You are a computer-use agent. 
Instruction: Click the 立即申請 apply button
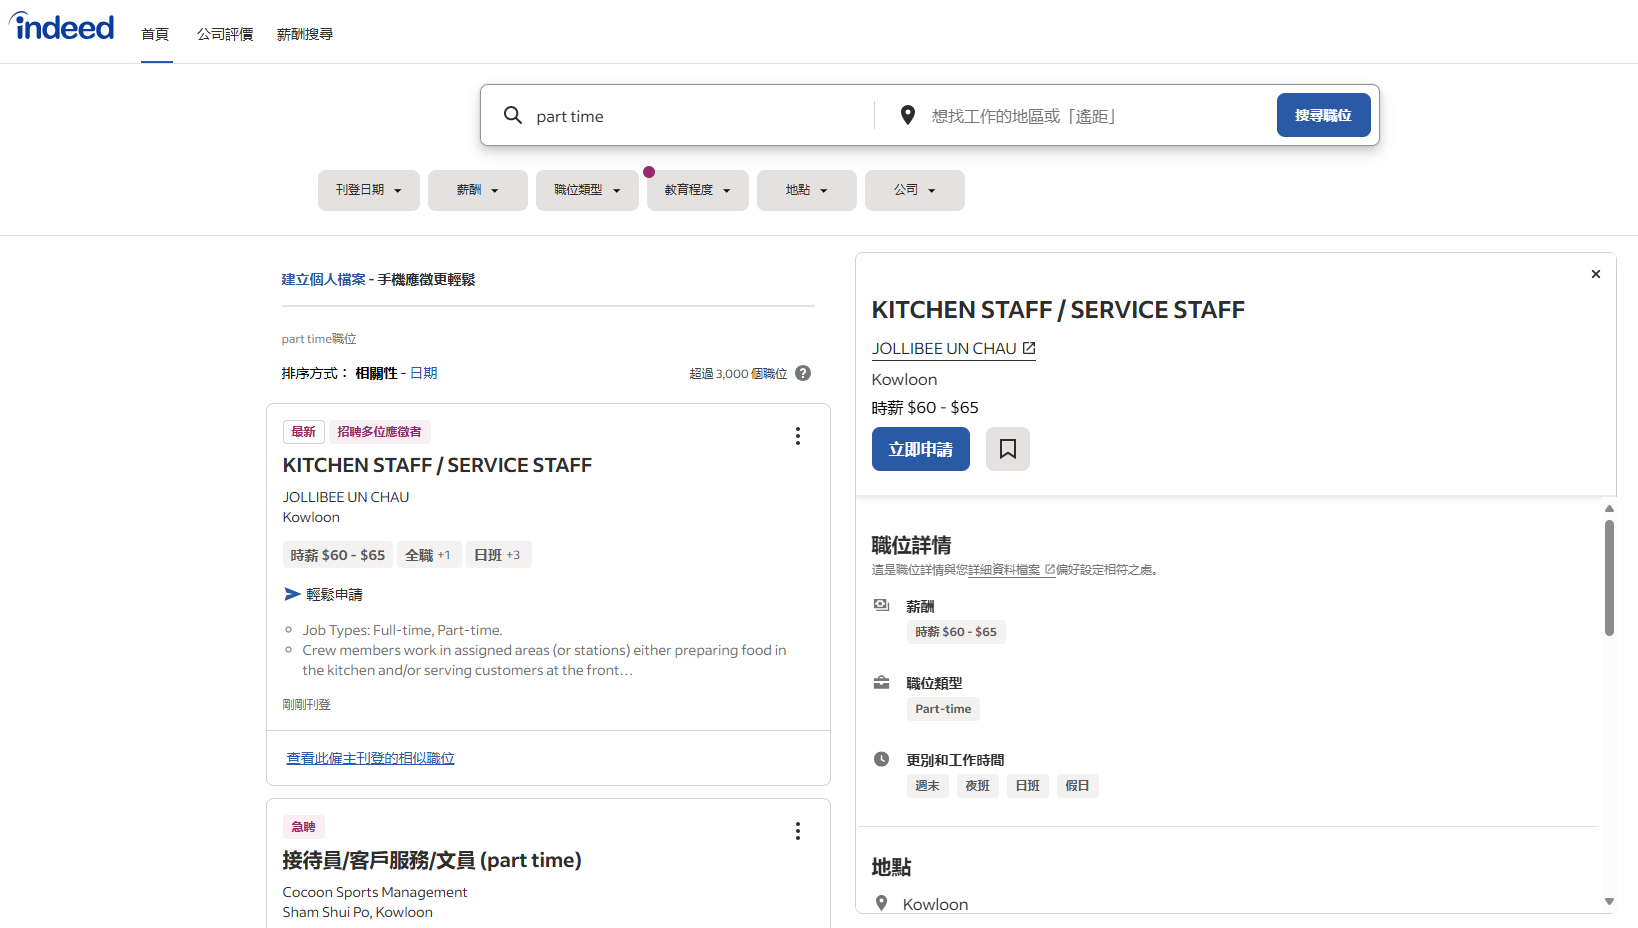(921, 449)
